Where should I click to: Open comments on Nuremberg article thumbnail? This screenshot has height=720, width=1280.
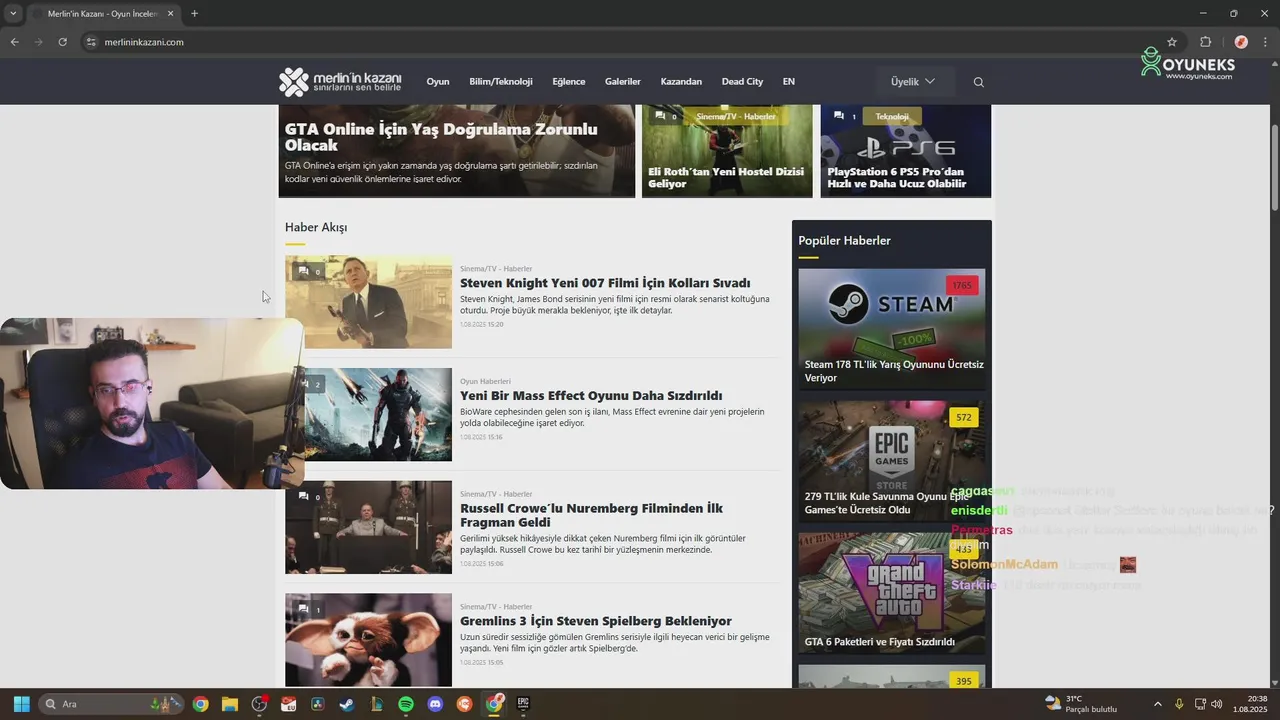pos(309,497)
